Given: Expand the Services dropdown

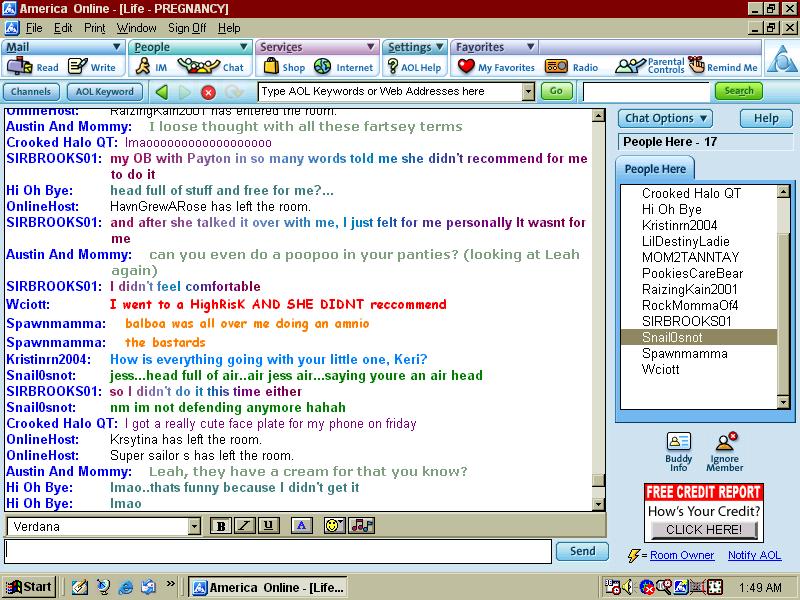Looking at the screenshot, I should pos(370,47).
